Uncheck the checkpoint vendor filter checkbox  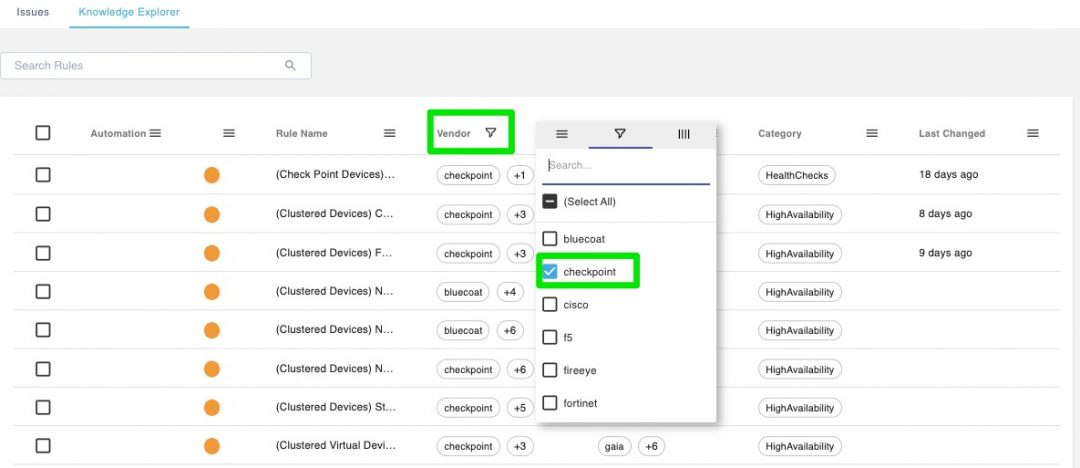click(550, 272)
